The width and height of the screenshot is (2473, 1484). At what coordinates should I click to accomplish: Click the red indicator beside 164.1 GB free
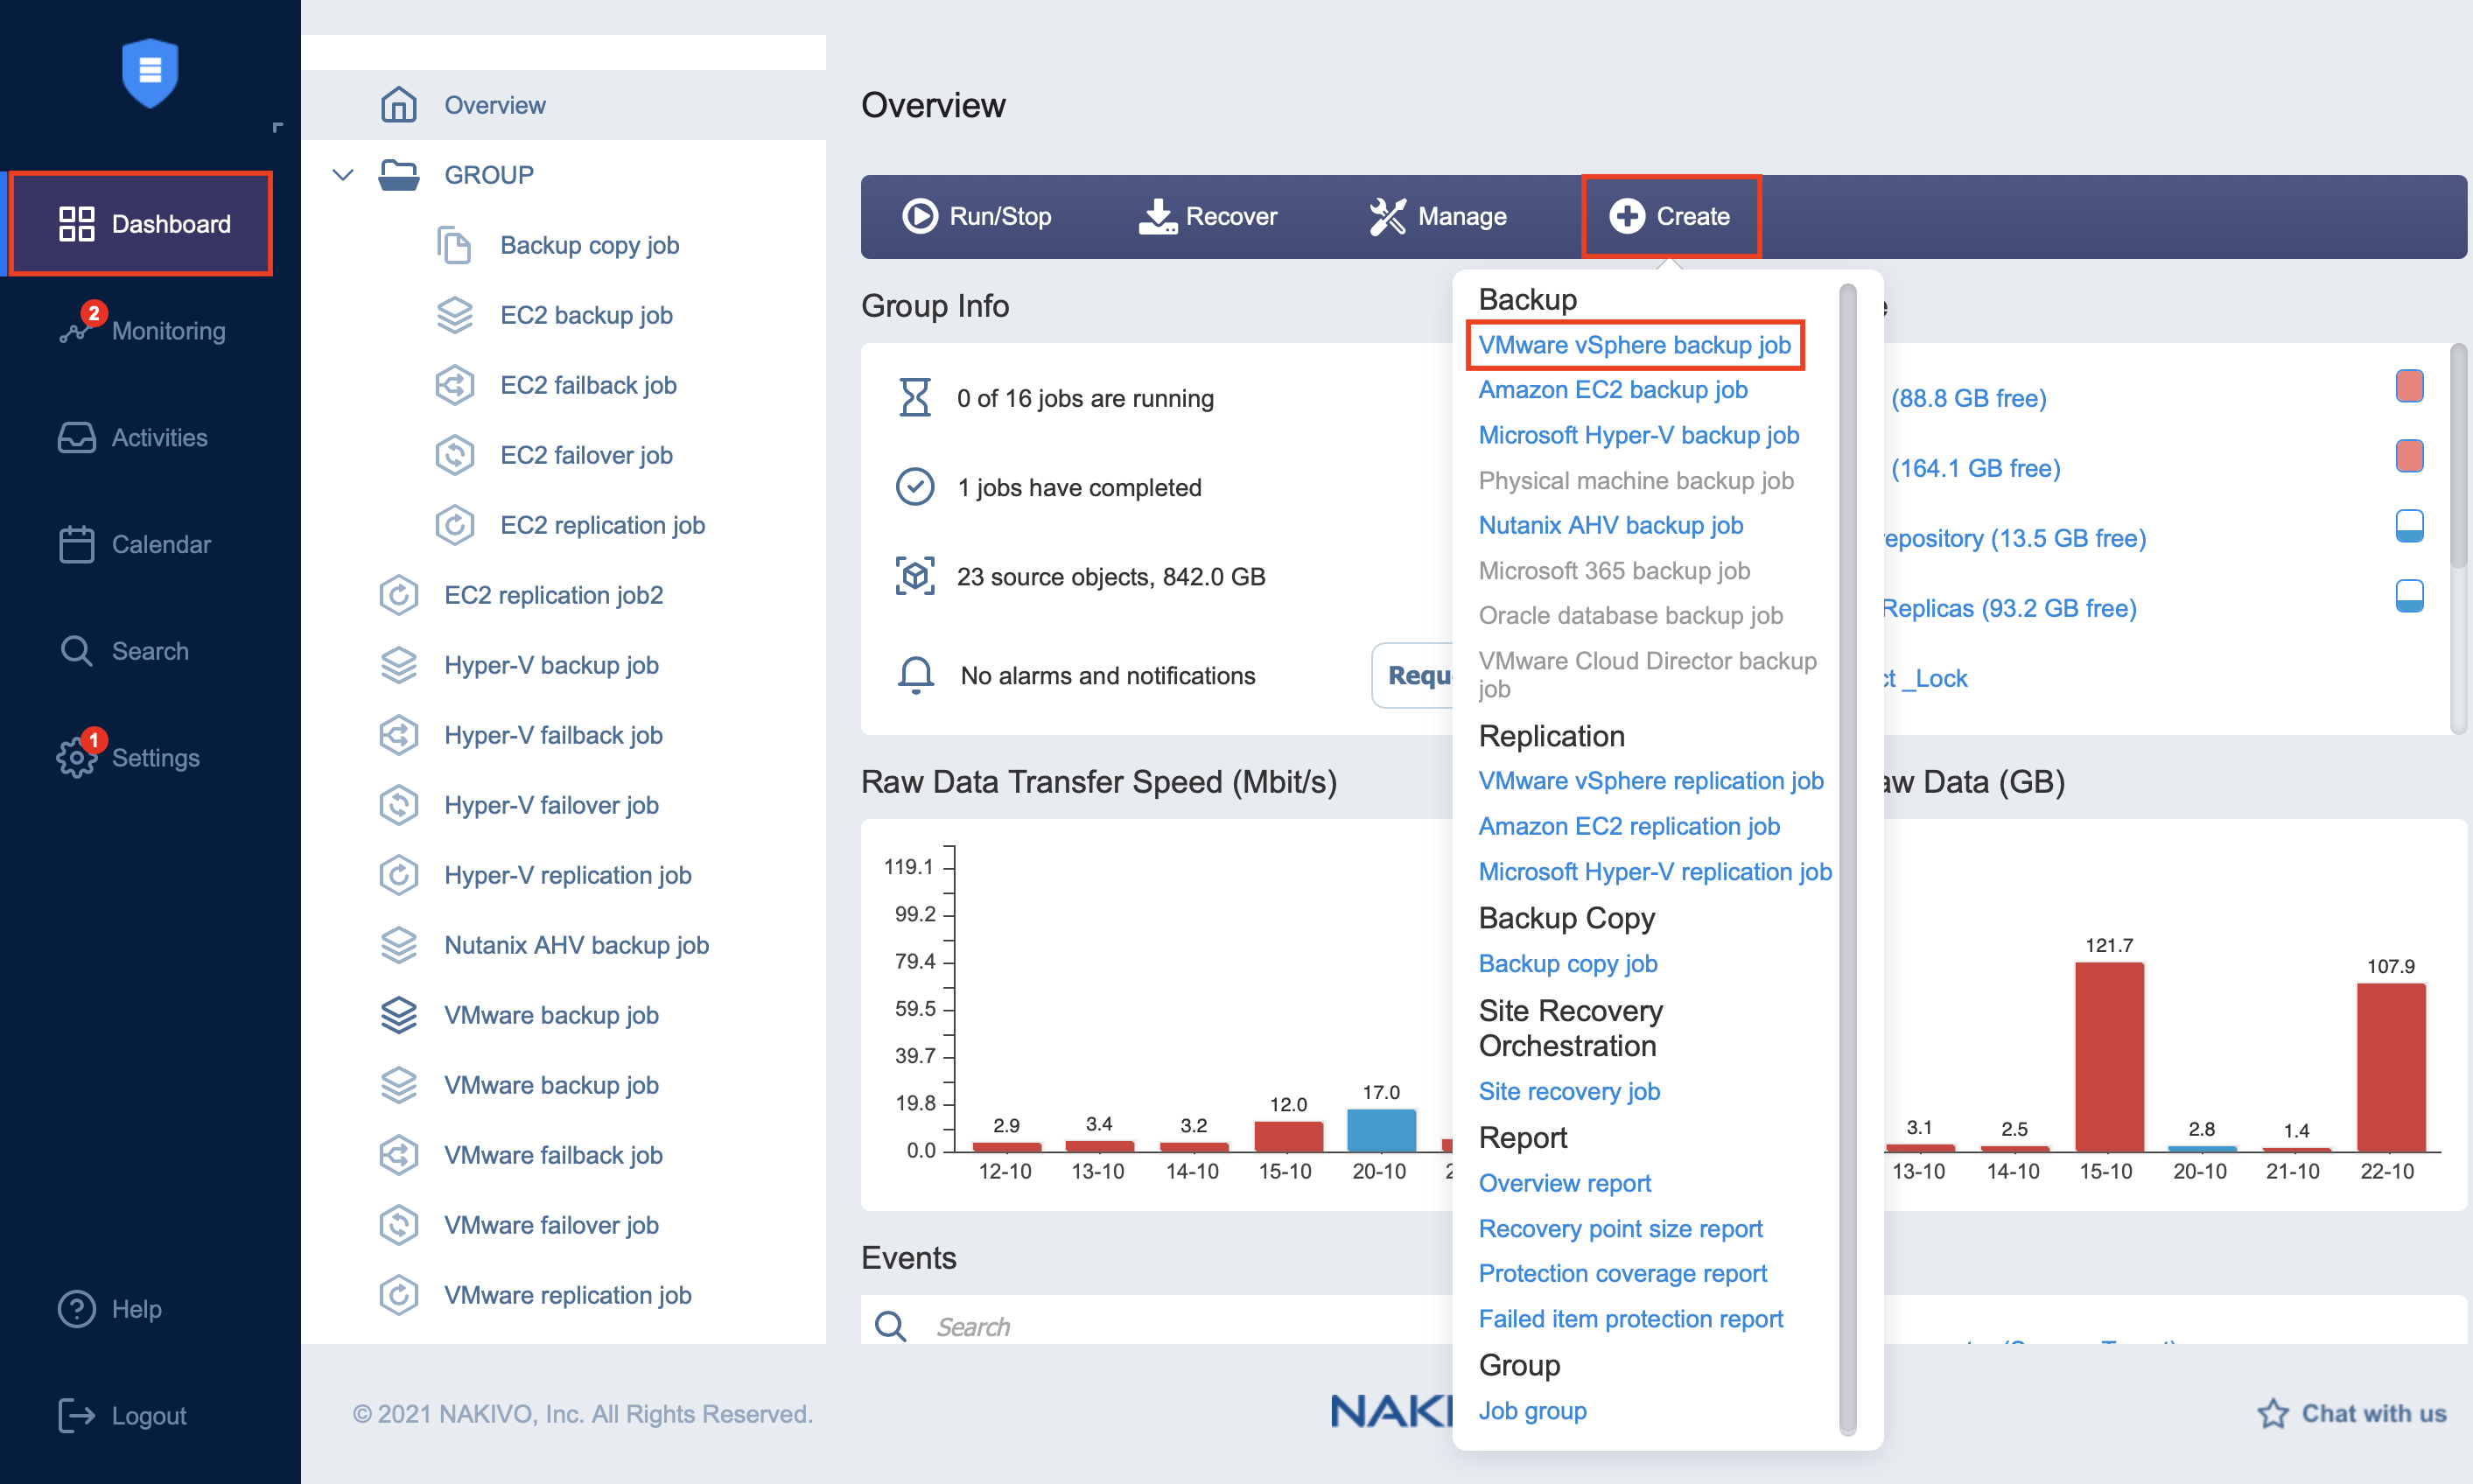(2408, 456)
